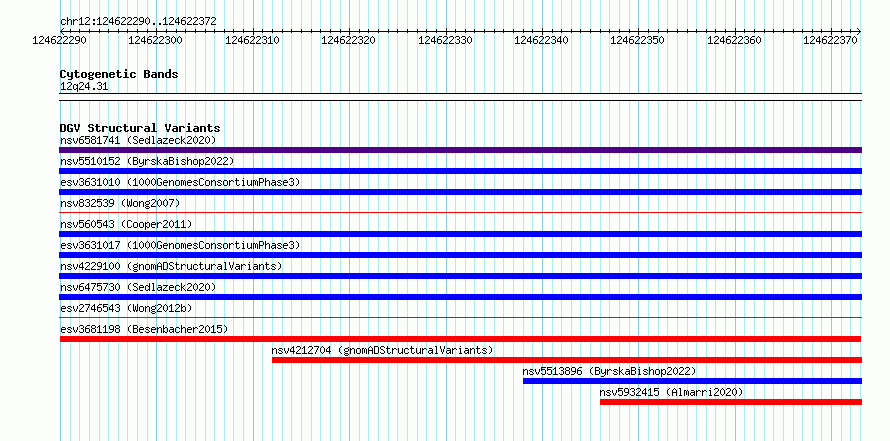Open the nsv560543 (Cooper2011) variant
The width and height of the screenshot is (890, 441).
pos(126,224)
